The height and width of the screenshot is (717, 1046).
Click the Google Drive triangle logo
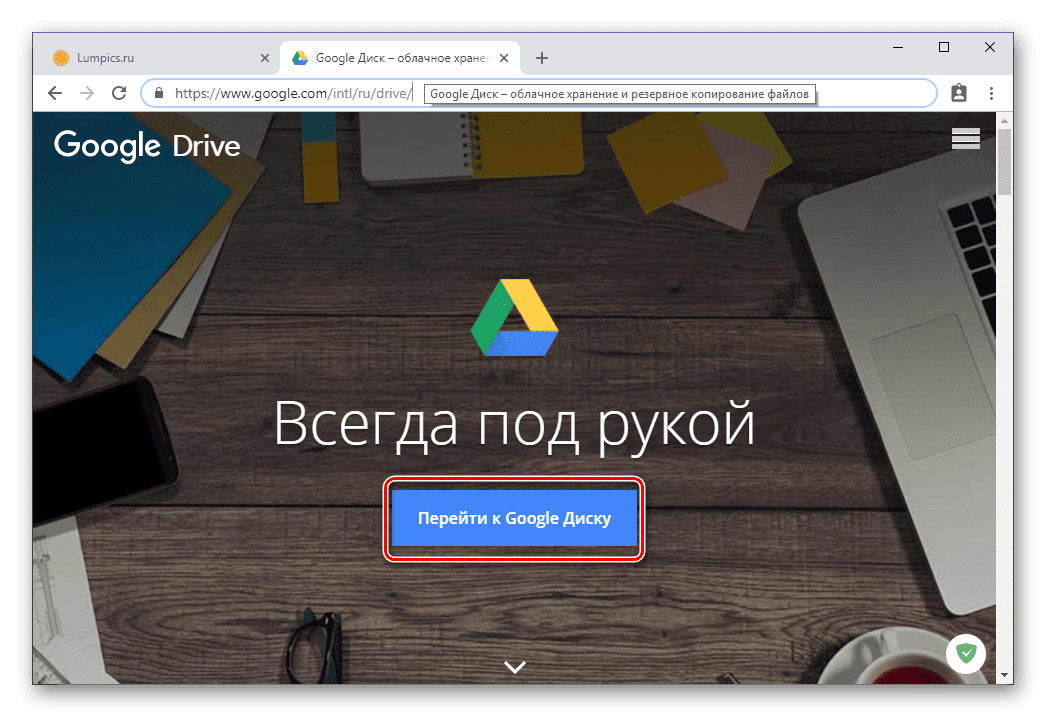(514, 317)
